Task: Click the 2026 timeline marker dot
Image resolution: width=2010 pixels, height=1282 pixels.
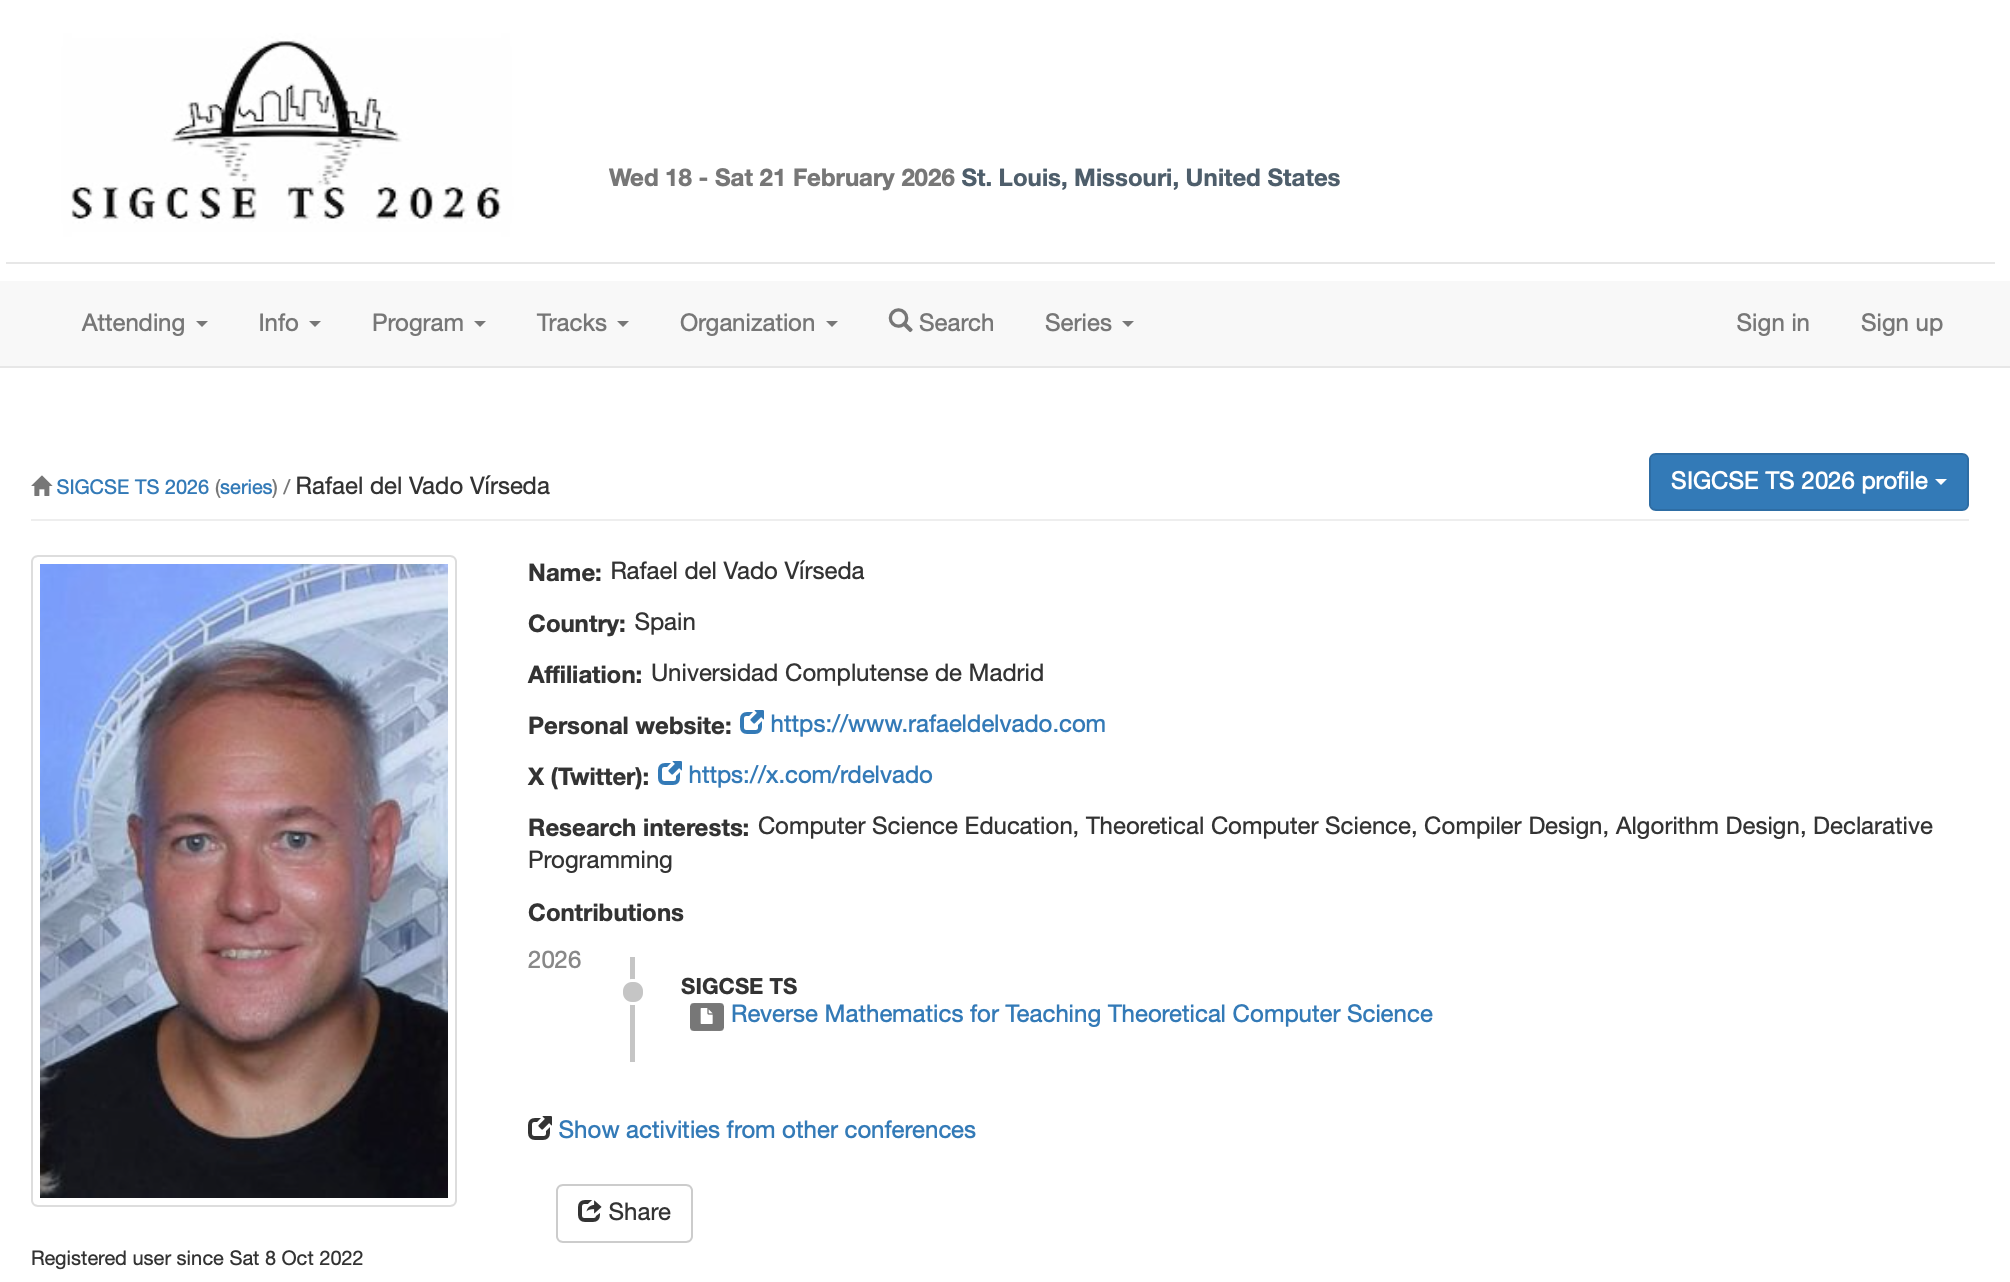Action: click(632, 992)
